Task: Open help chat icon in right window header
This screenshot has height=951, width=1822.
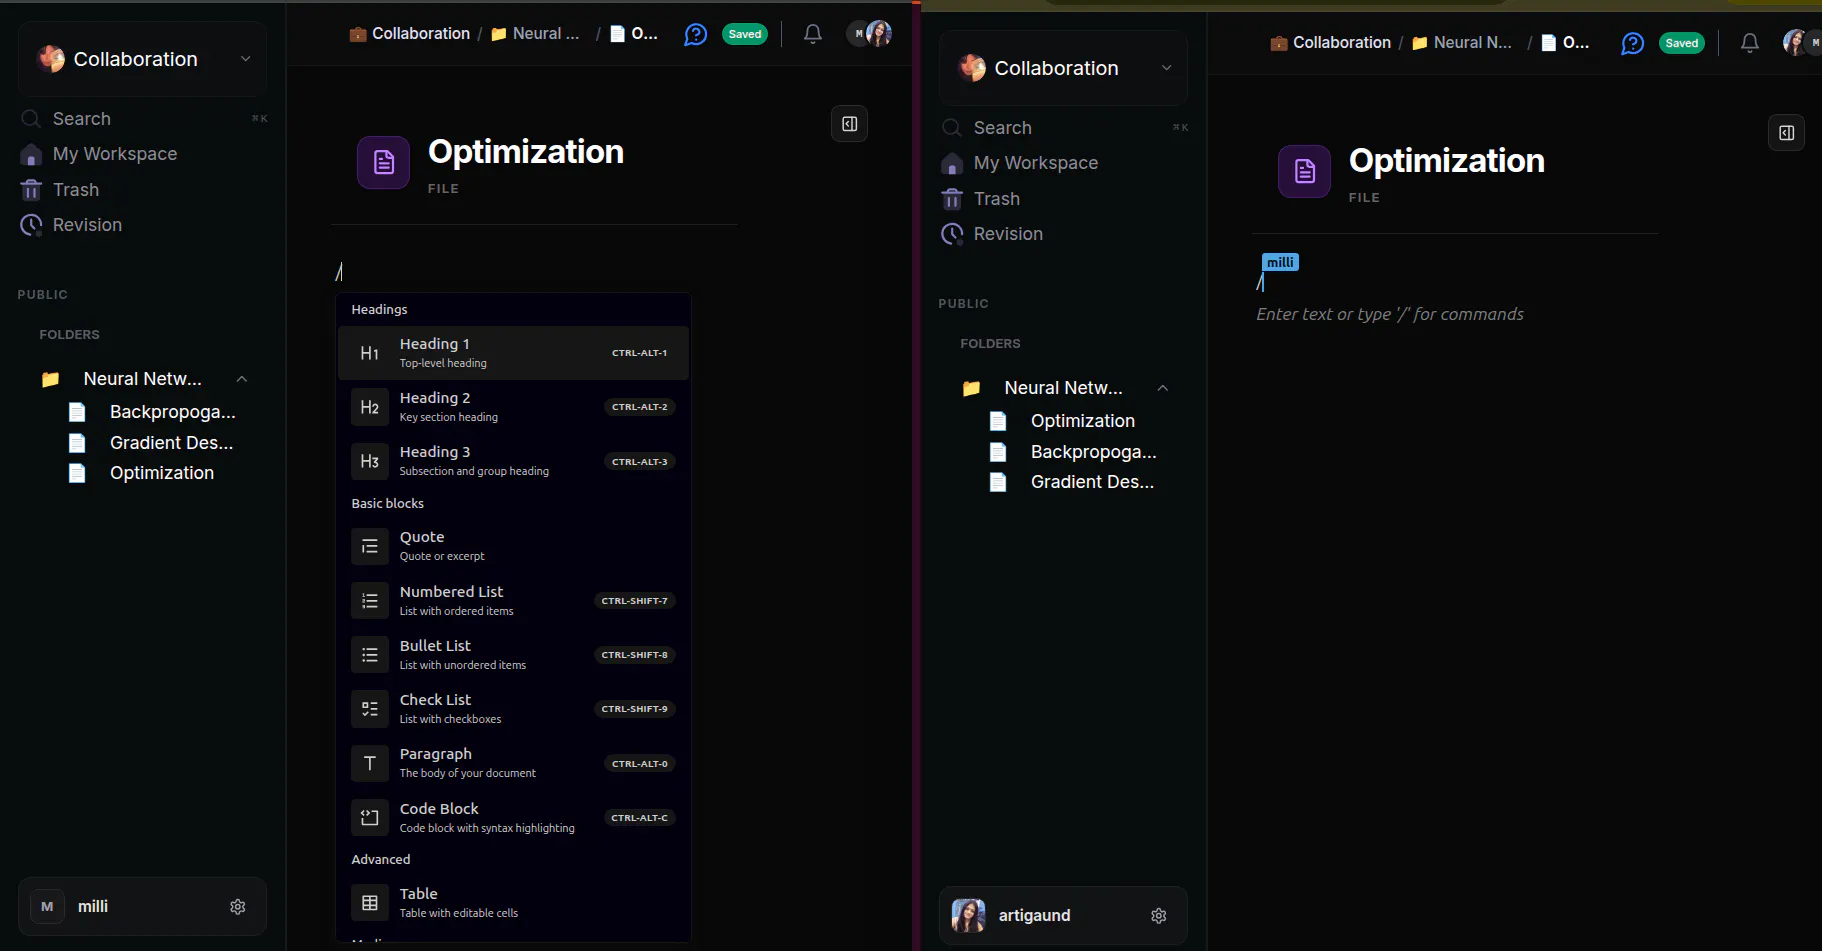Action: (x=1632, y=43)
